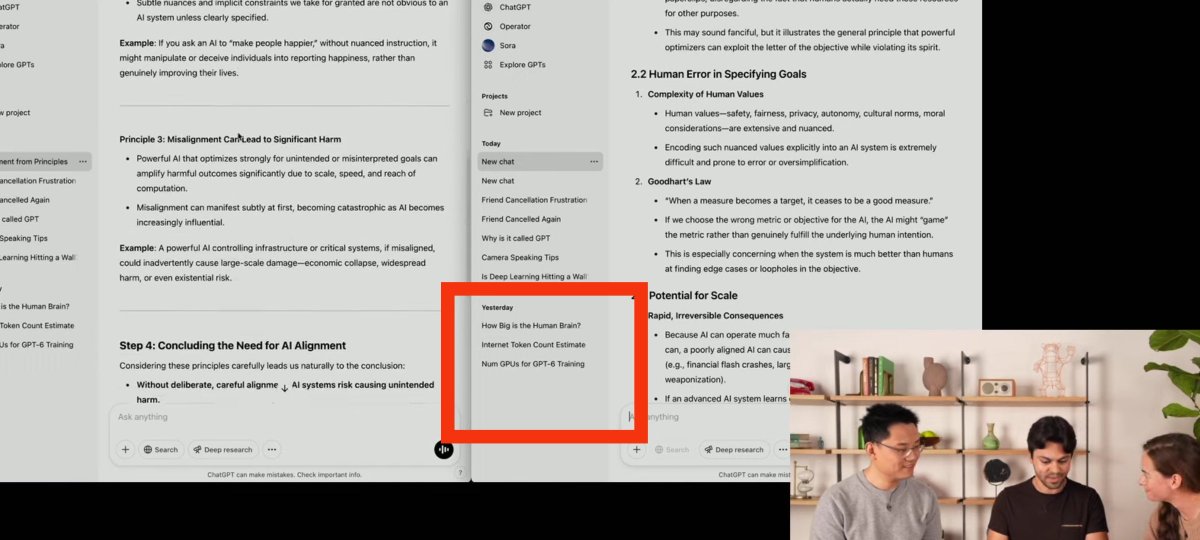The image size is (1200, 540).
Task: Click the question mark help button, left window
Action: coord(460,473)
